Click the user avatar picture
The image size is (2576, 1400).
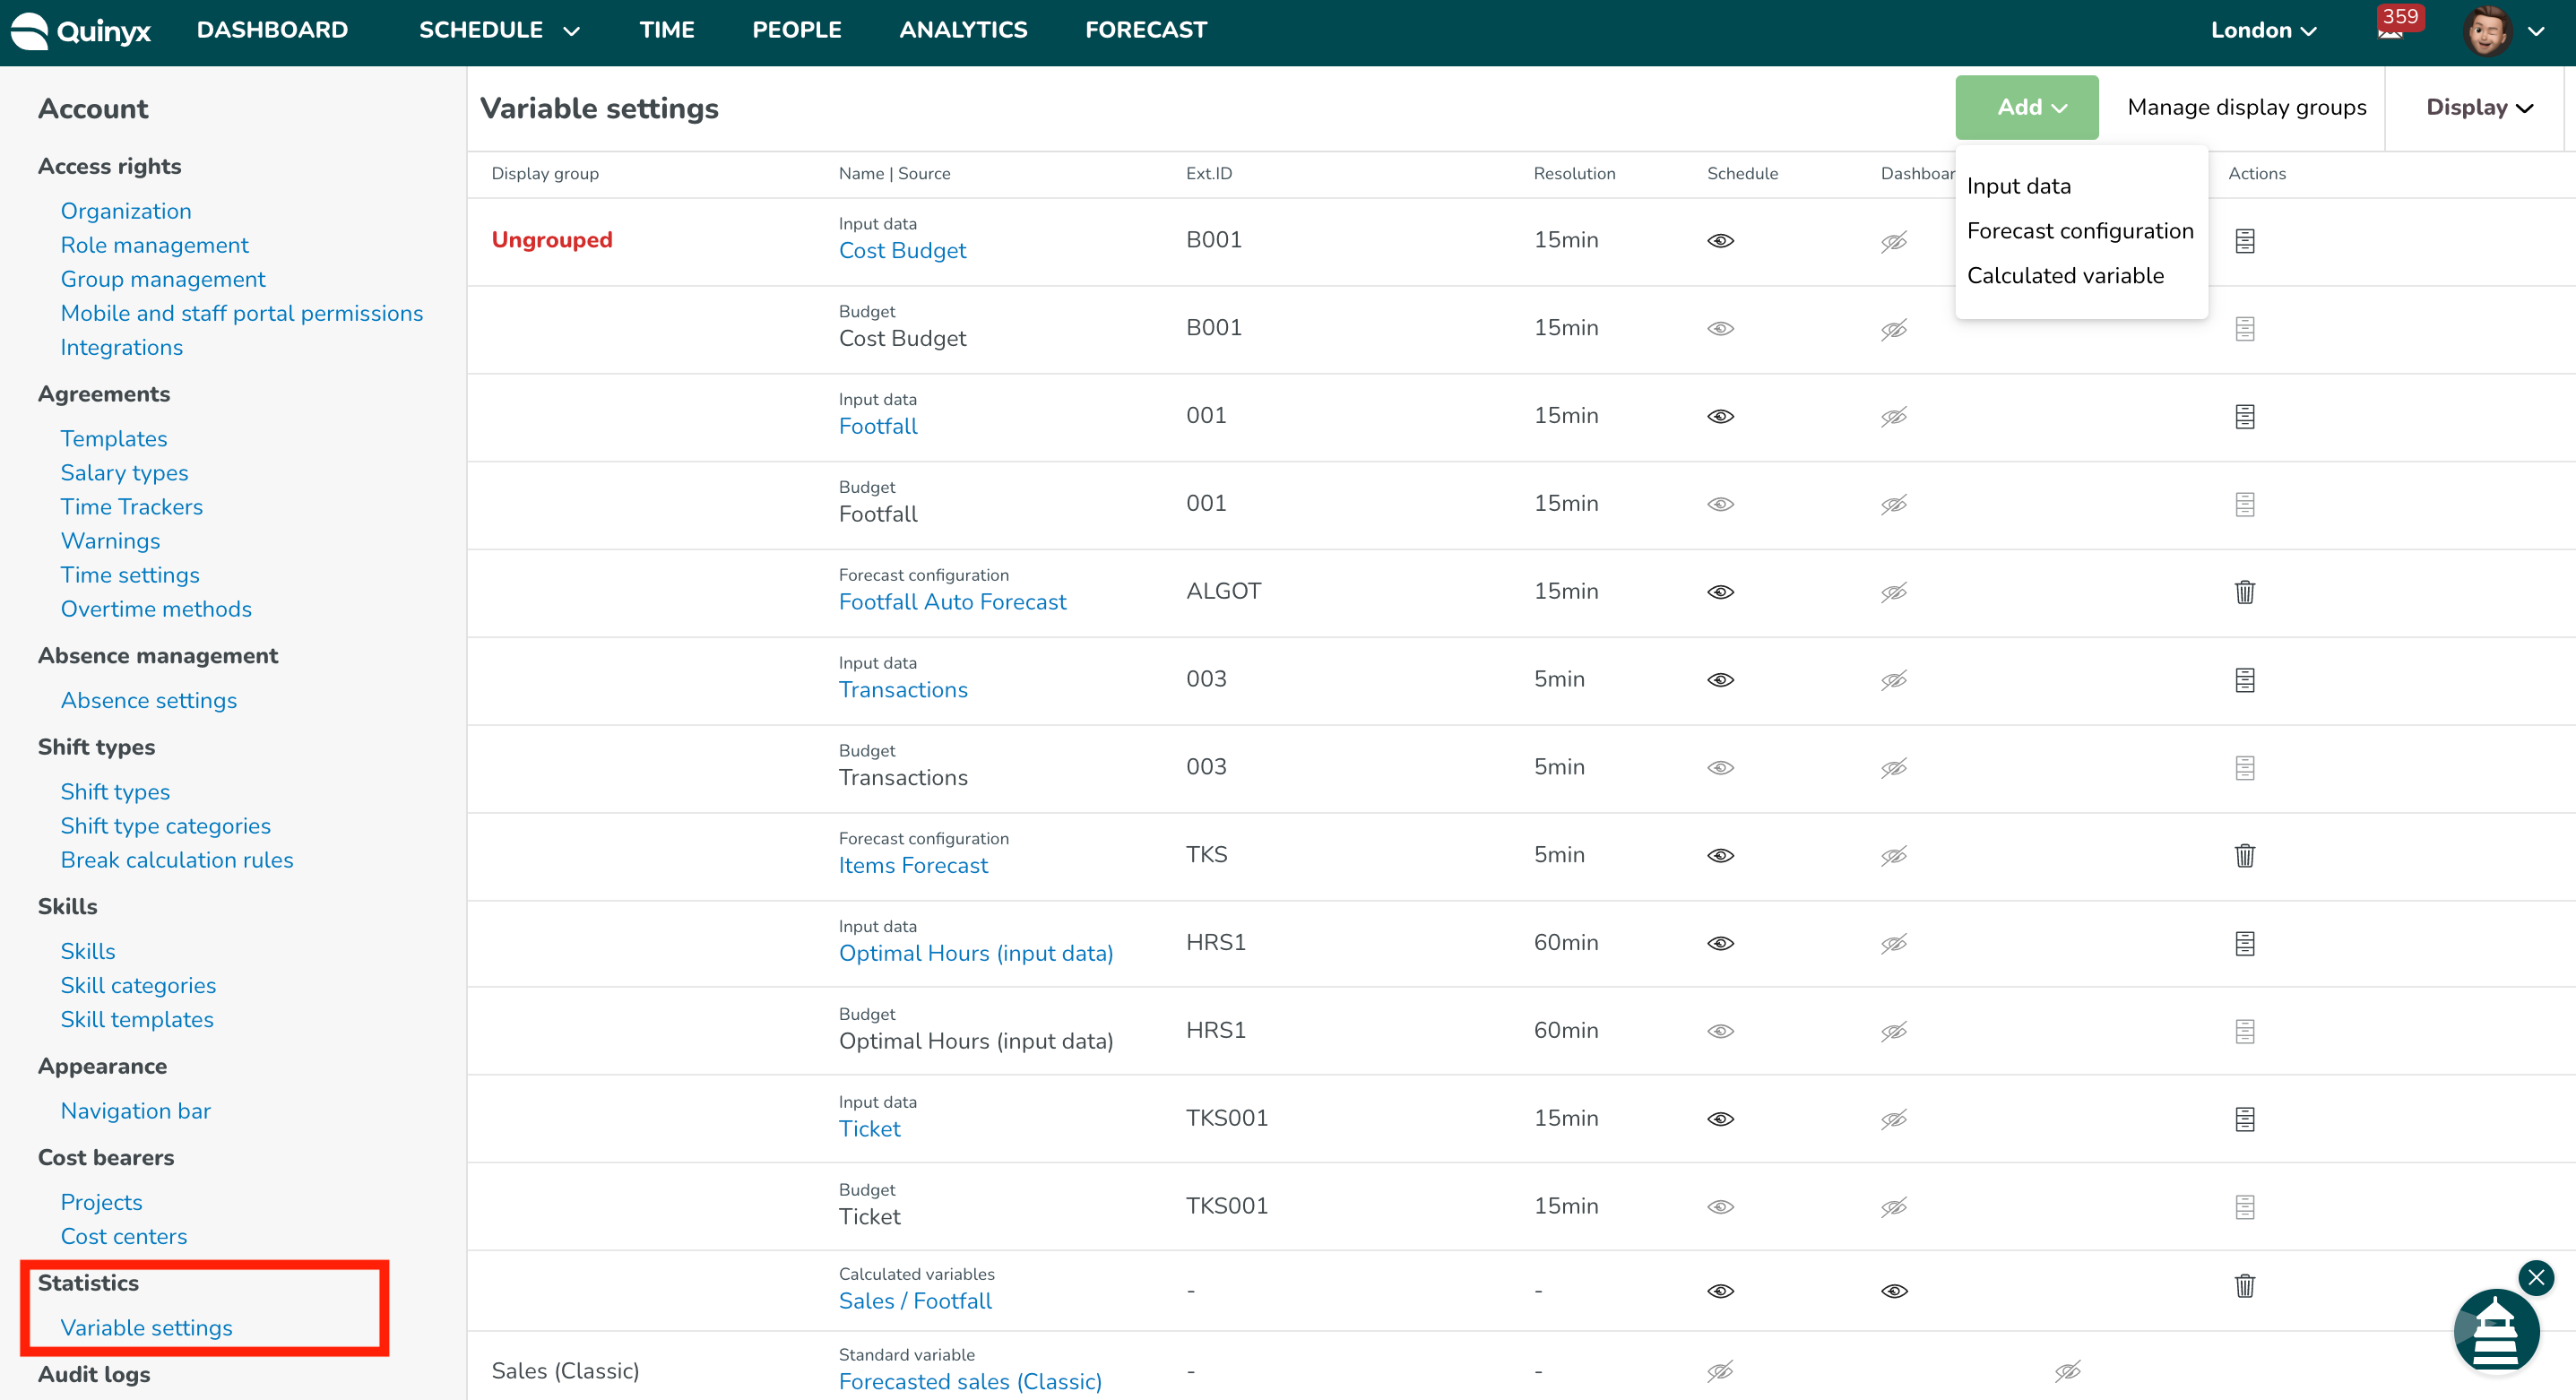click(x=2487, y=30)
